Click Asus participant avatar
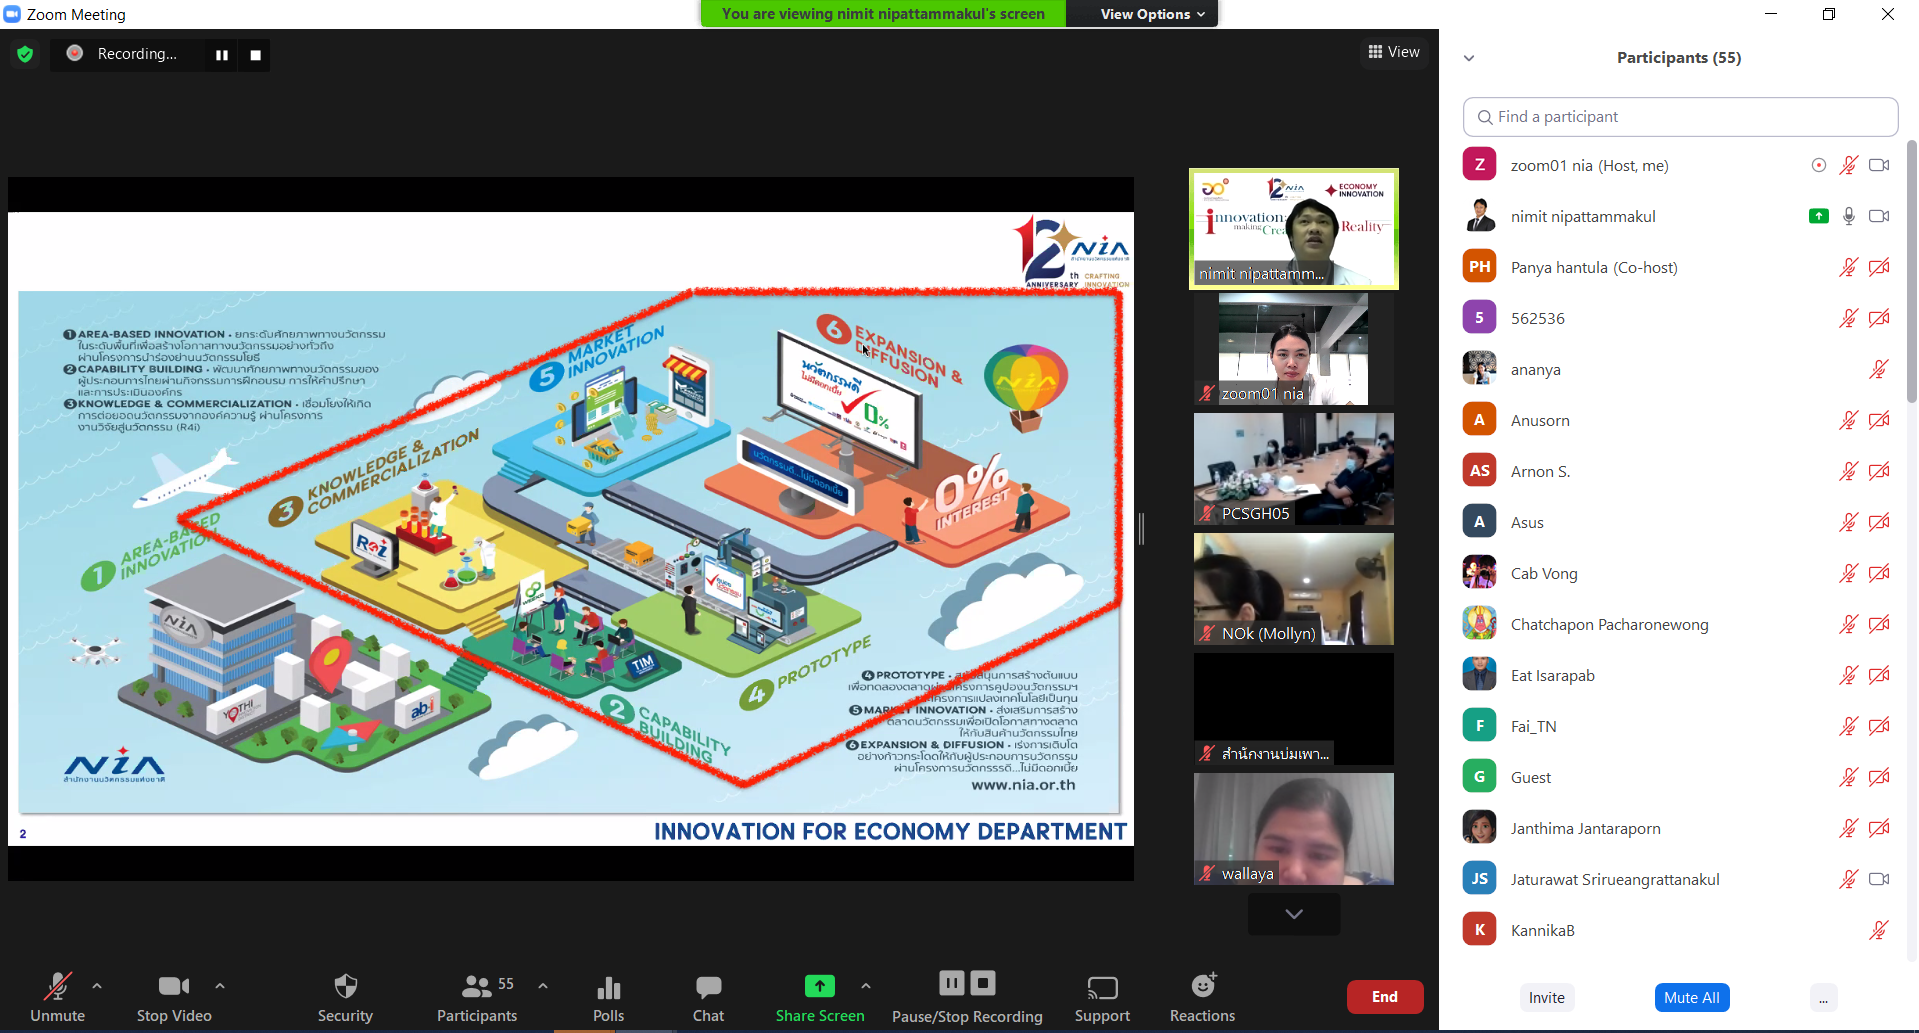The image size is (1919, 1033). click(x=1479, y=522)
